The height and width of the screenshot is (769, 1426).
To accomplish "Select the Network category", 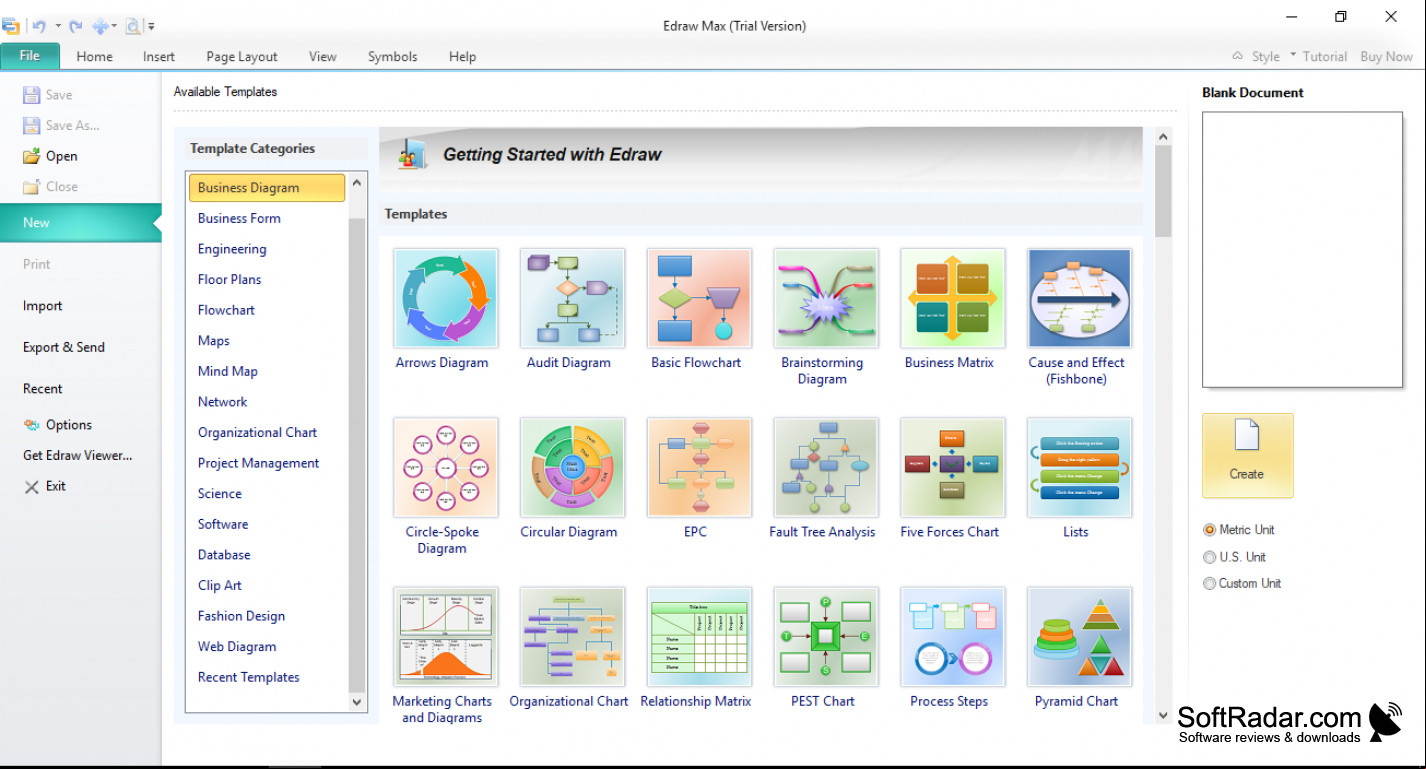I will [222, 402].
